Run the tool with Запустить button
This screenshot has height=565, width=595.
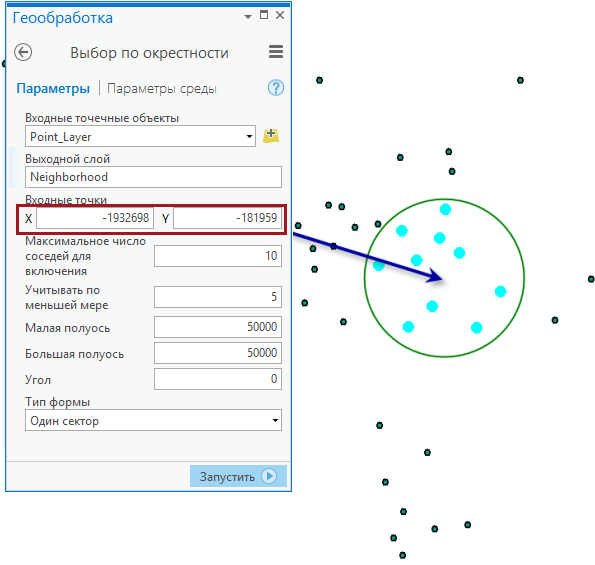coord(238,476)
